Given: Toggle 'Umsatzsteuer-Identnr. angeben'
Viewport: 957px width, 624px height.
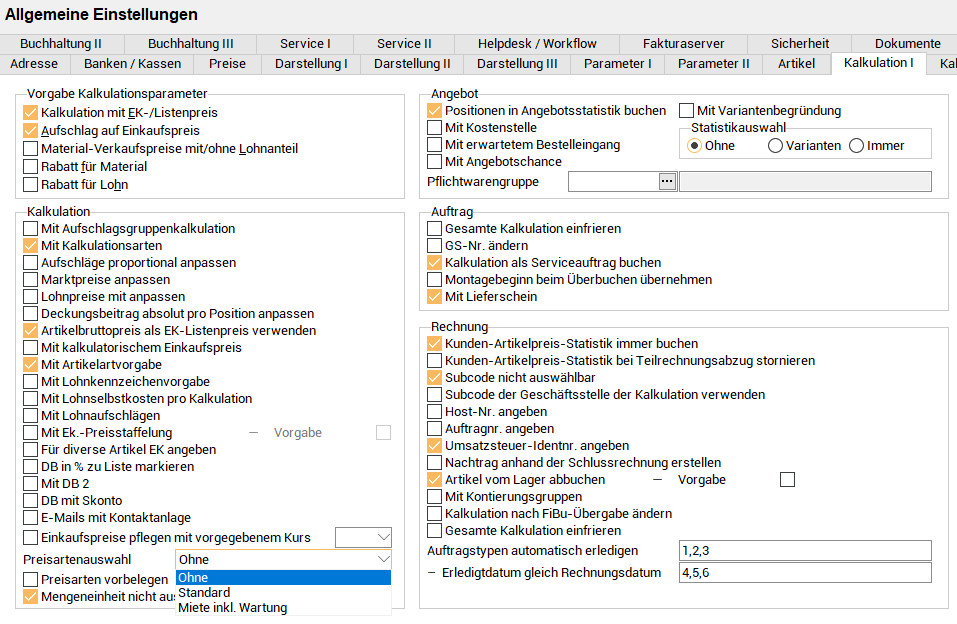Looking at the screenshot, I should 435,446.
